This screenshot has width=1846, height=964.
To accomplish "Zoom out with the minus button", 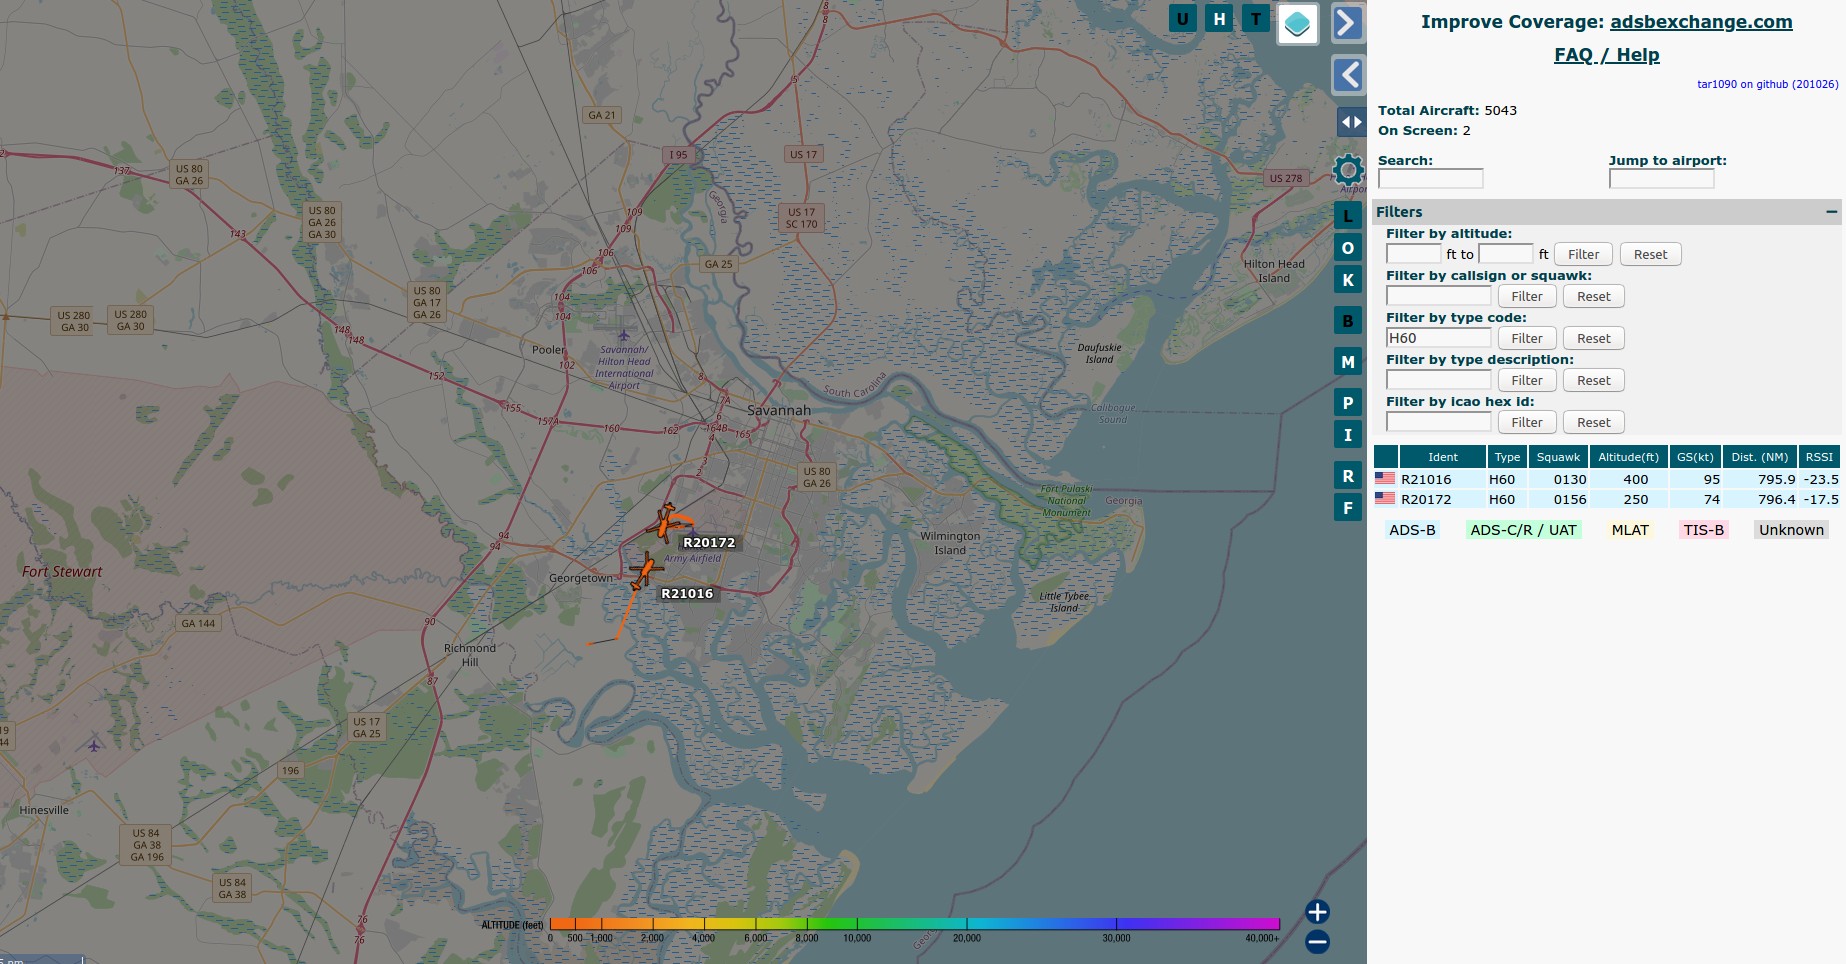I will (1317, 941).
